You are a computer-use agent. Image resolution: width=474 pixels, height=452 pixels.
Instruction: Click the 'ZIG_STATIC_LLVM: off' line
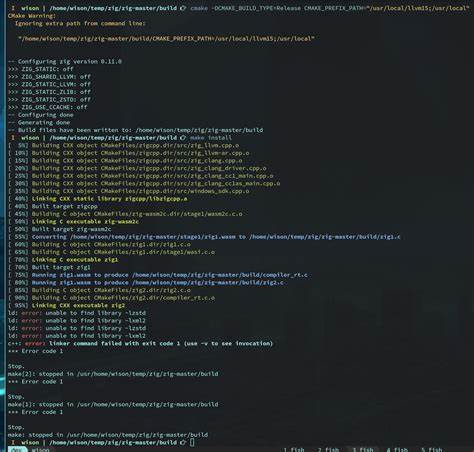(x=49, y=84)
